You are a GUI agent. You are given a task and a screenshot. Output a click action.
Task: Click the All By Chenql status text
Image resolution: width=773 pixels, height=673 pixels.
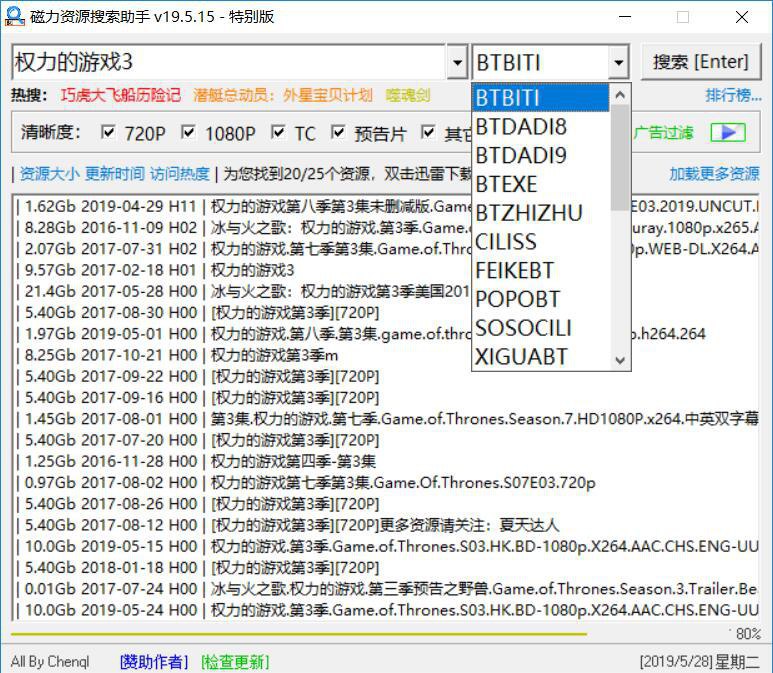click(x=50, y=661)
